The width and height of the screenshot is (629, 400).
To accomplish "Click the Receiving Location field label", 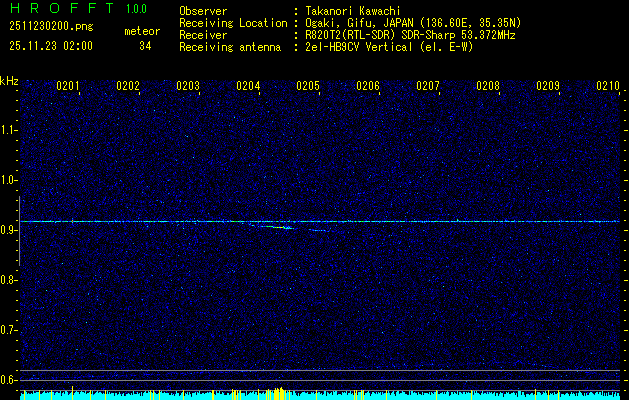I will (233, 23).
